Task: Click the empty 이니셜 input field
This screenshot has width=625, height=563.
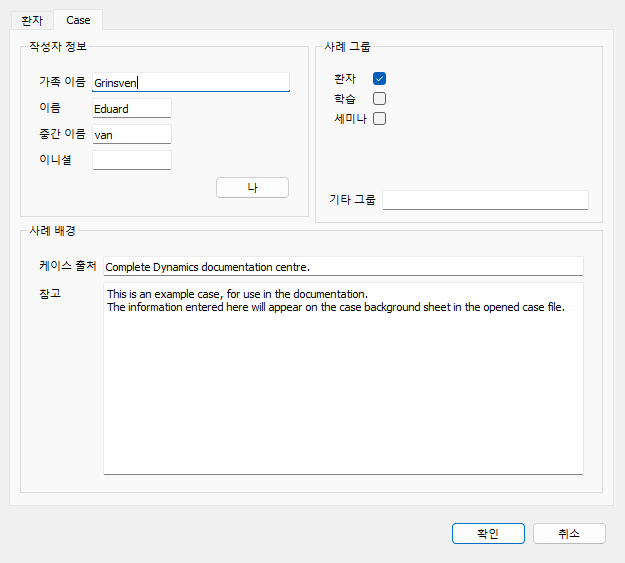Action: 132,160
